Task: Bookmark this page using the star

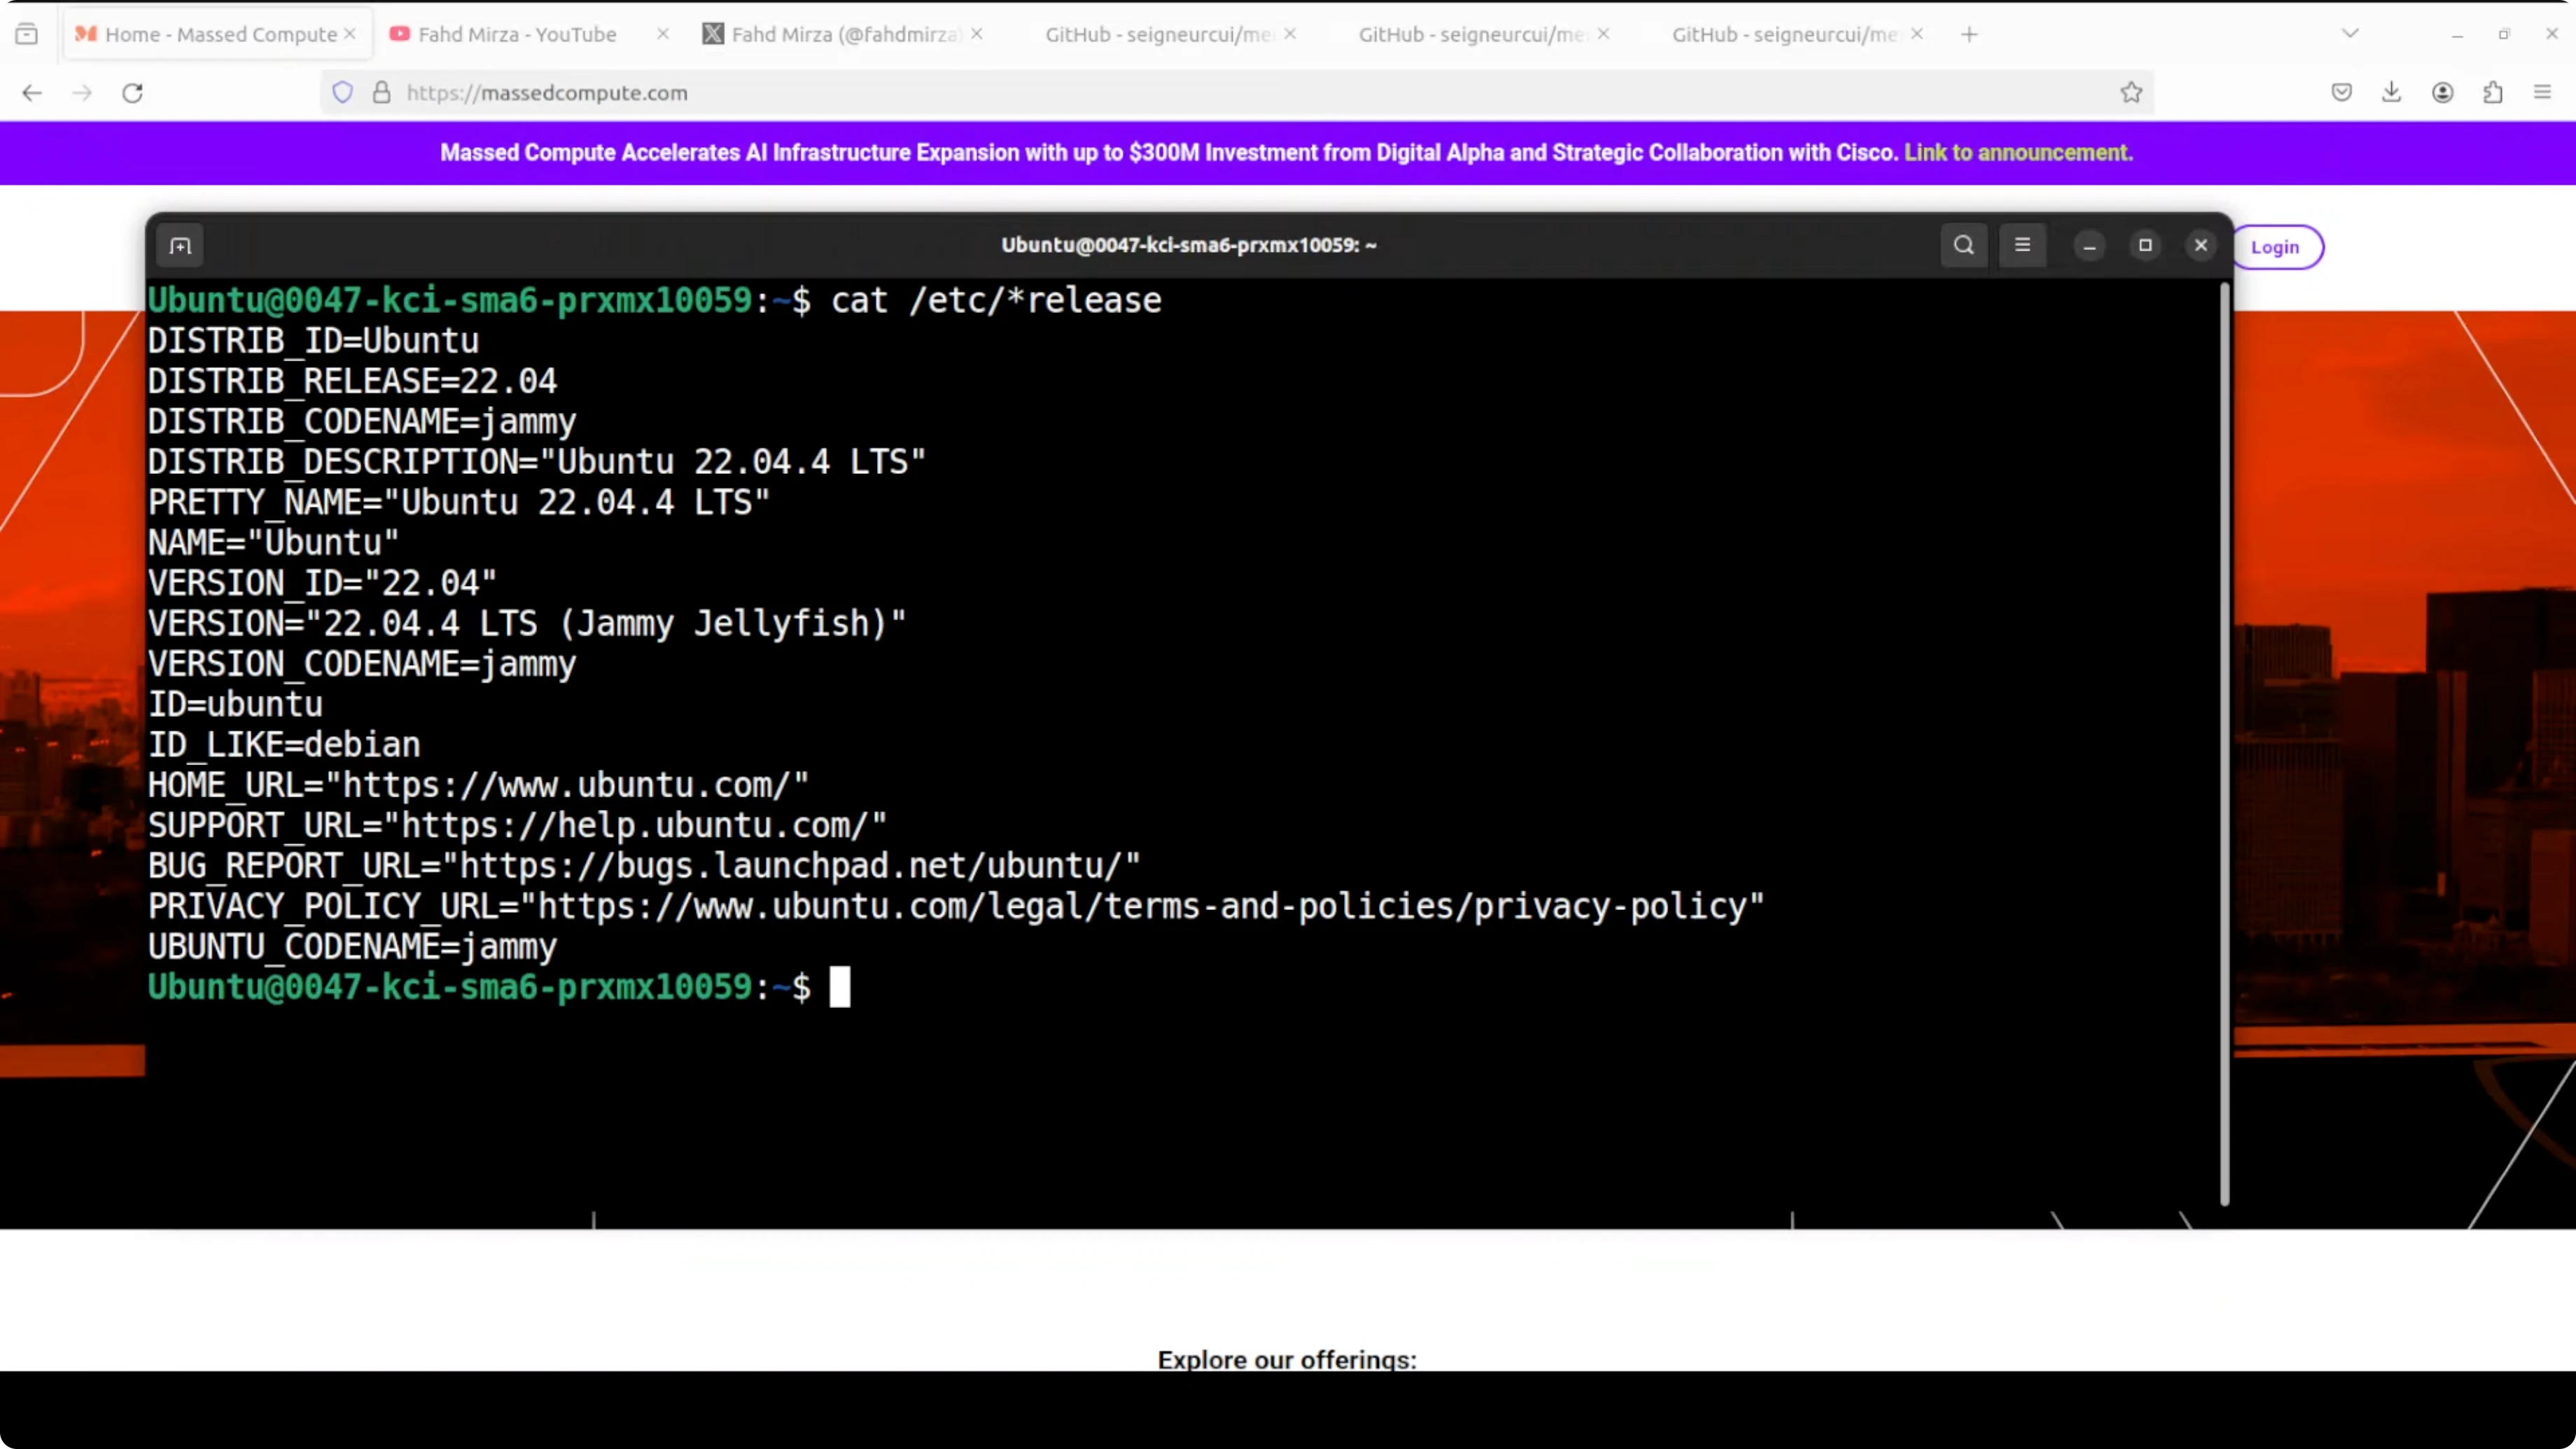Action: (2131, 92)
